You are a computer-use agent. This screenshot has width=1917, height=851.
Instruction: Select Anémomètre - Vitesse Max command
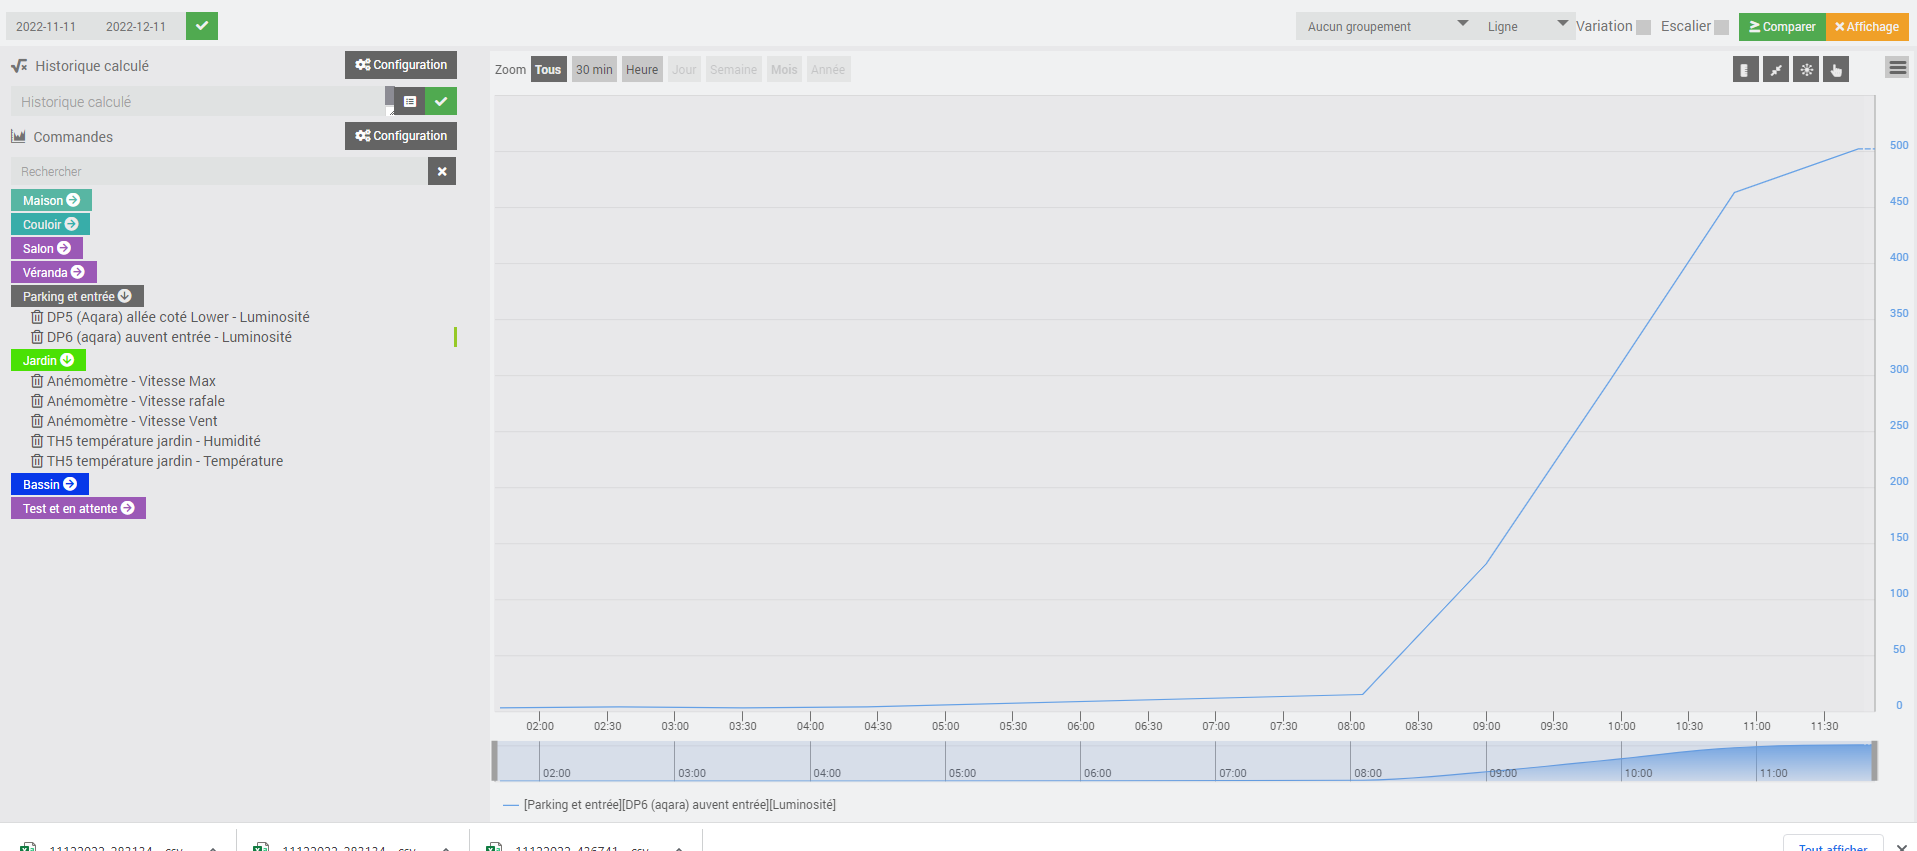pos(131,381)
